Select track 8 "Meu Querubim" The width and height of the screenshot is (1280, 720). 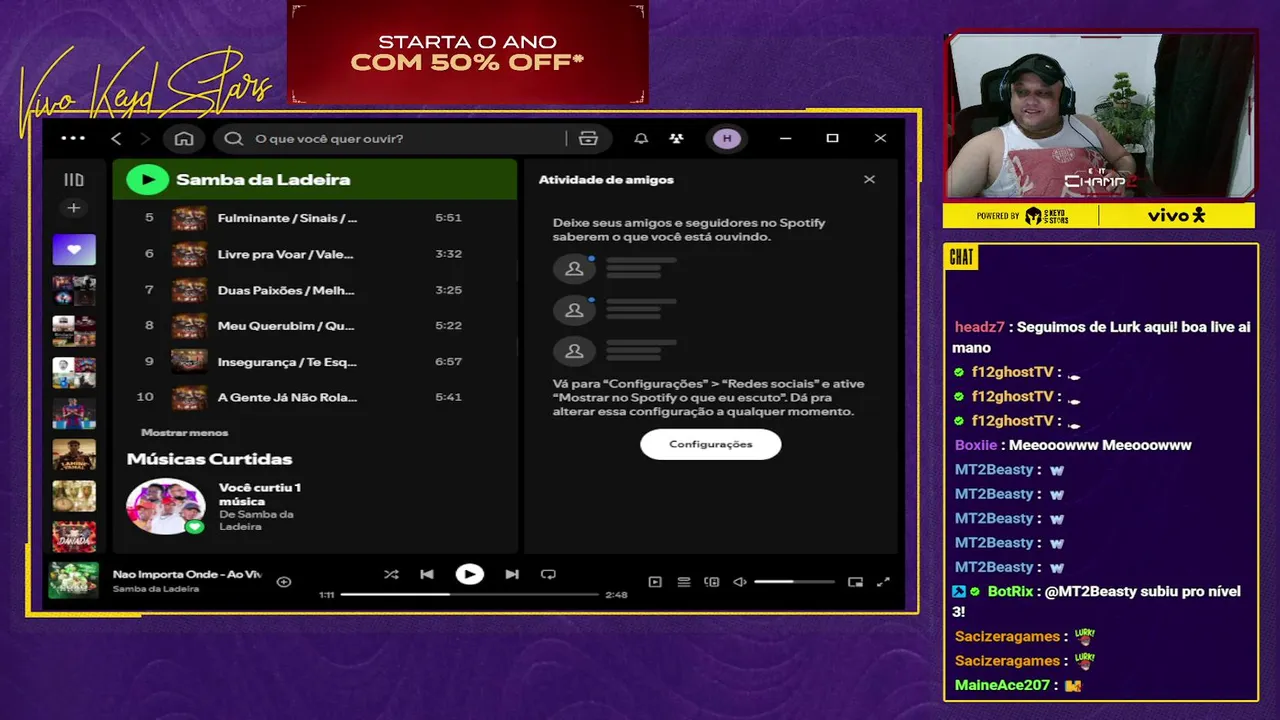(314, 326)
